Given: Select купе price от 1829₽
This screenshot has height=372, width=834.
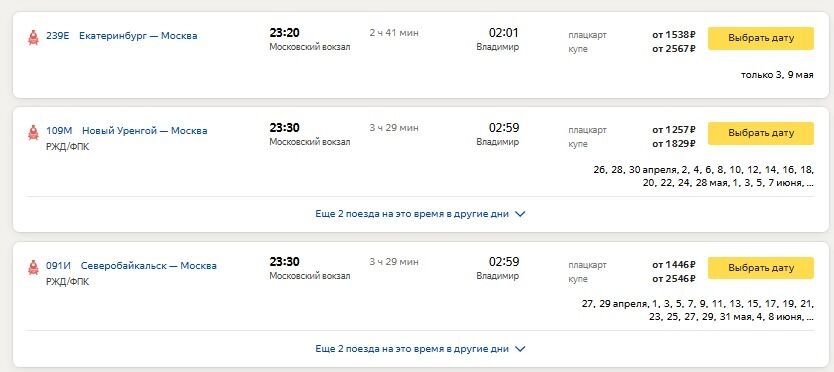Looking at the screenshot, I should (674, 144).
